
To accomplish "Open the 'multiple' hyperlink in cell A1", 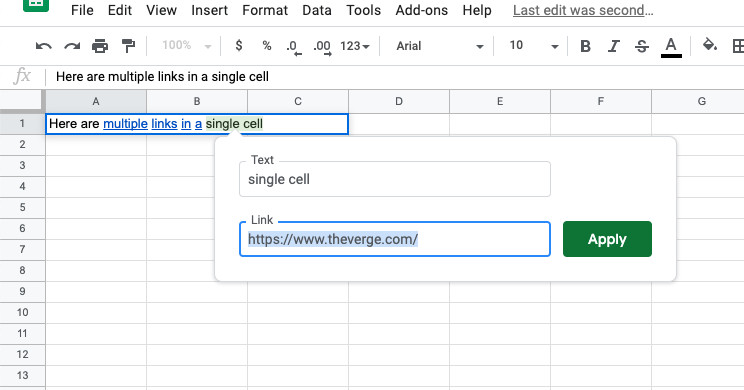I will (x=125, y=124).
